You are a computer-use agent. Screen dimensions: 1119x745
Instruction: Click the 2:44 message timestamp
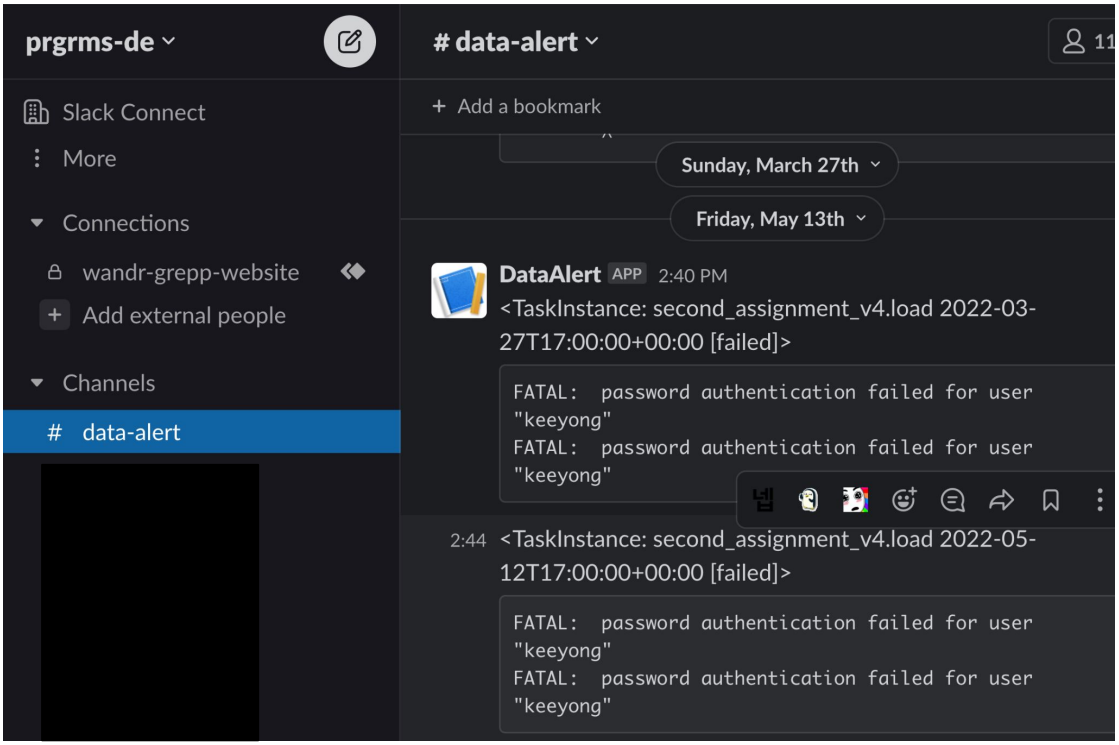(468, 541)
